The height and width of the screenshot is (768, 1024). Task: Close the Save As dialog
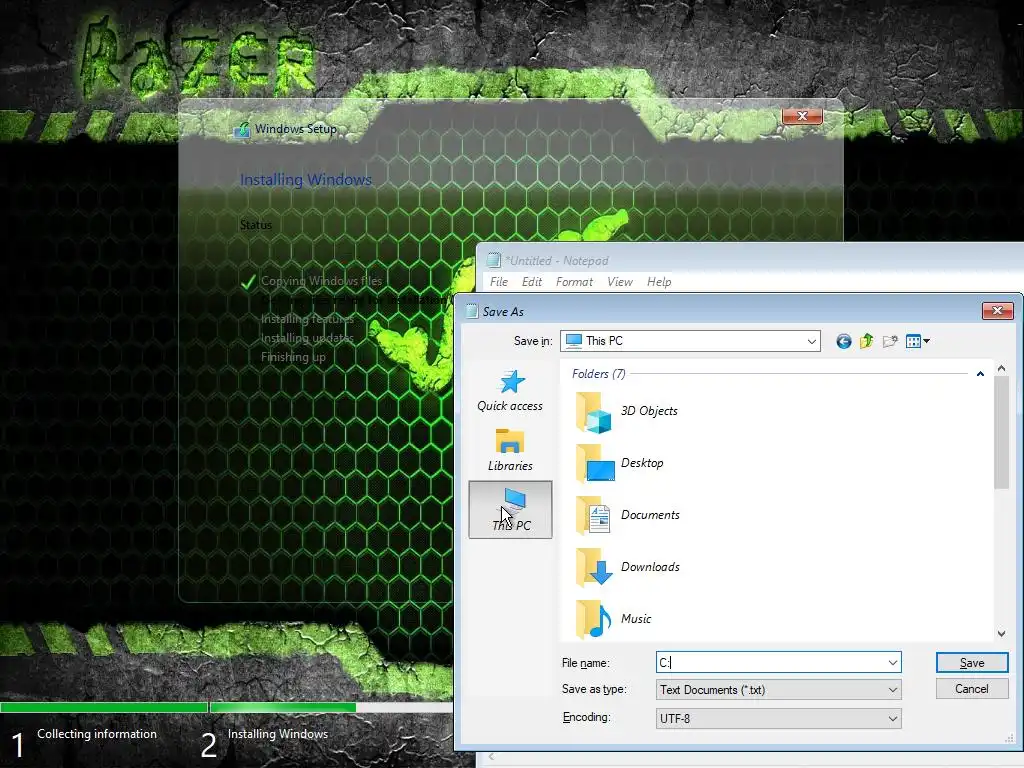point(997,311)
